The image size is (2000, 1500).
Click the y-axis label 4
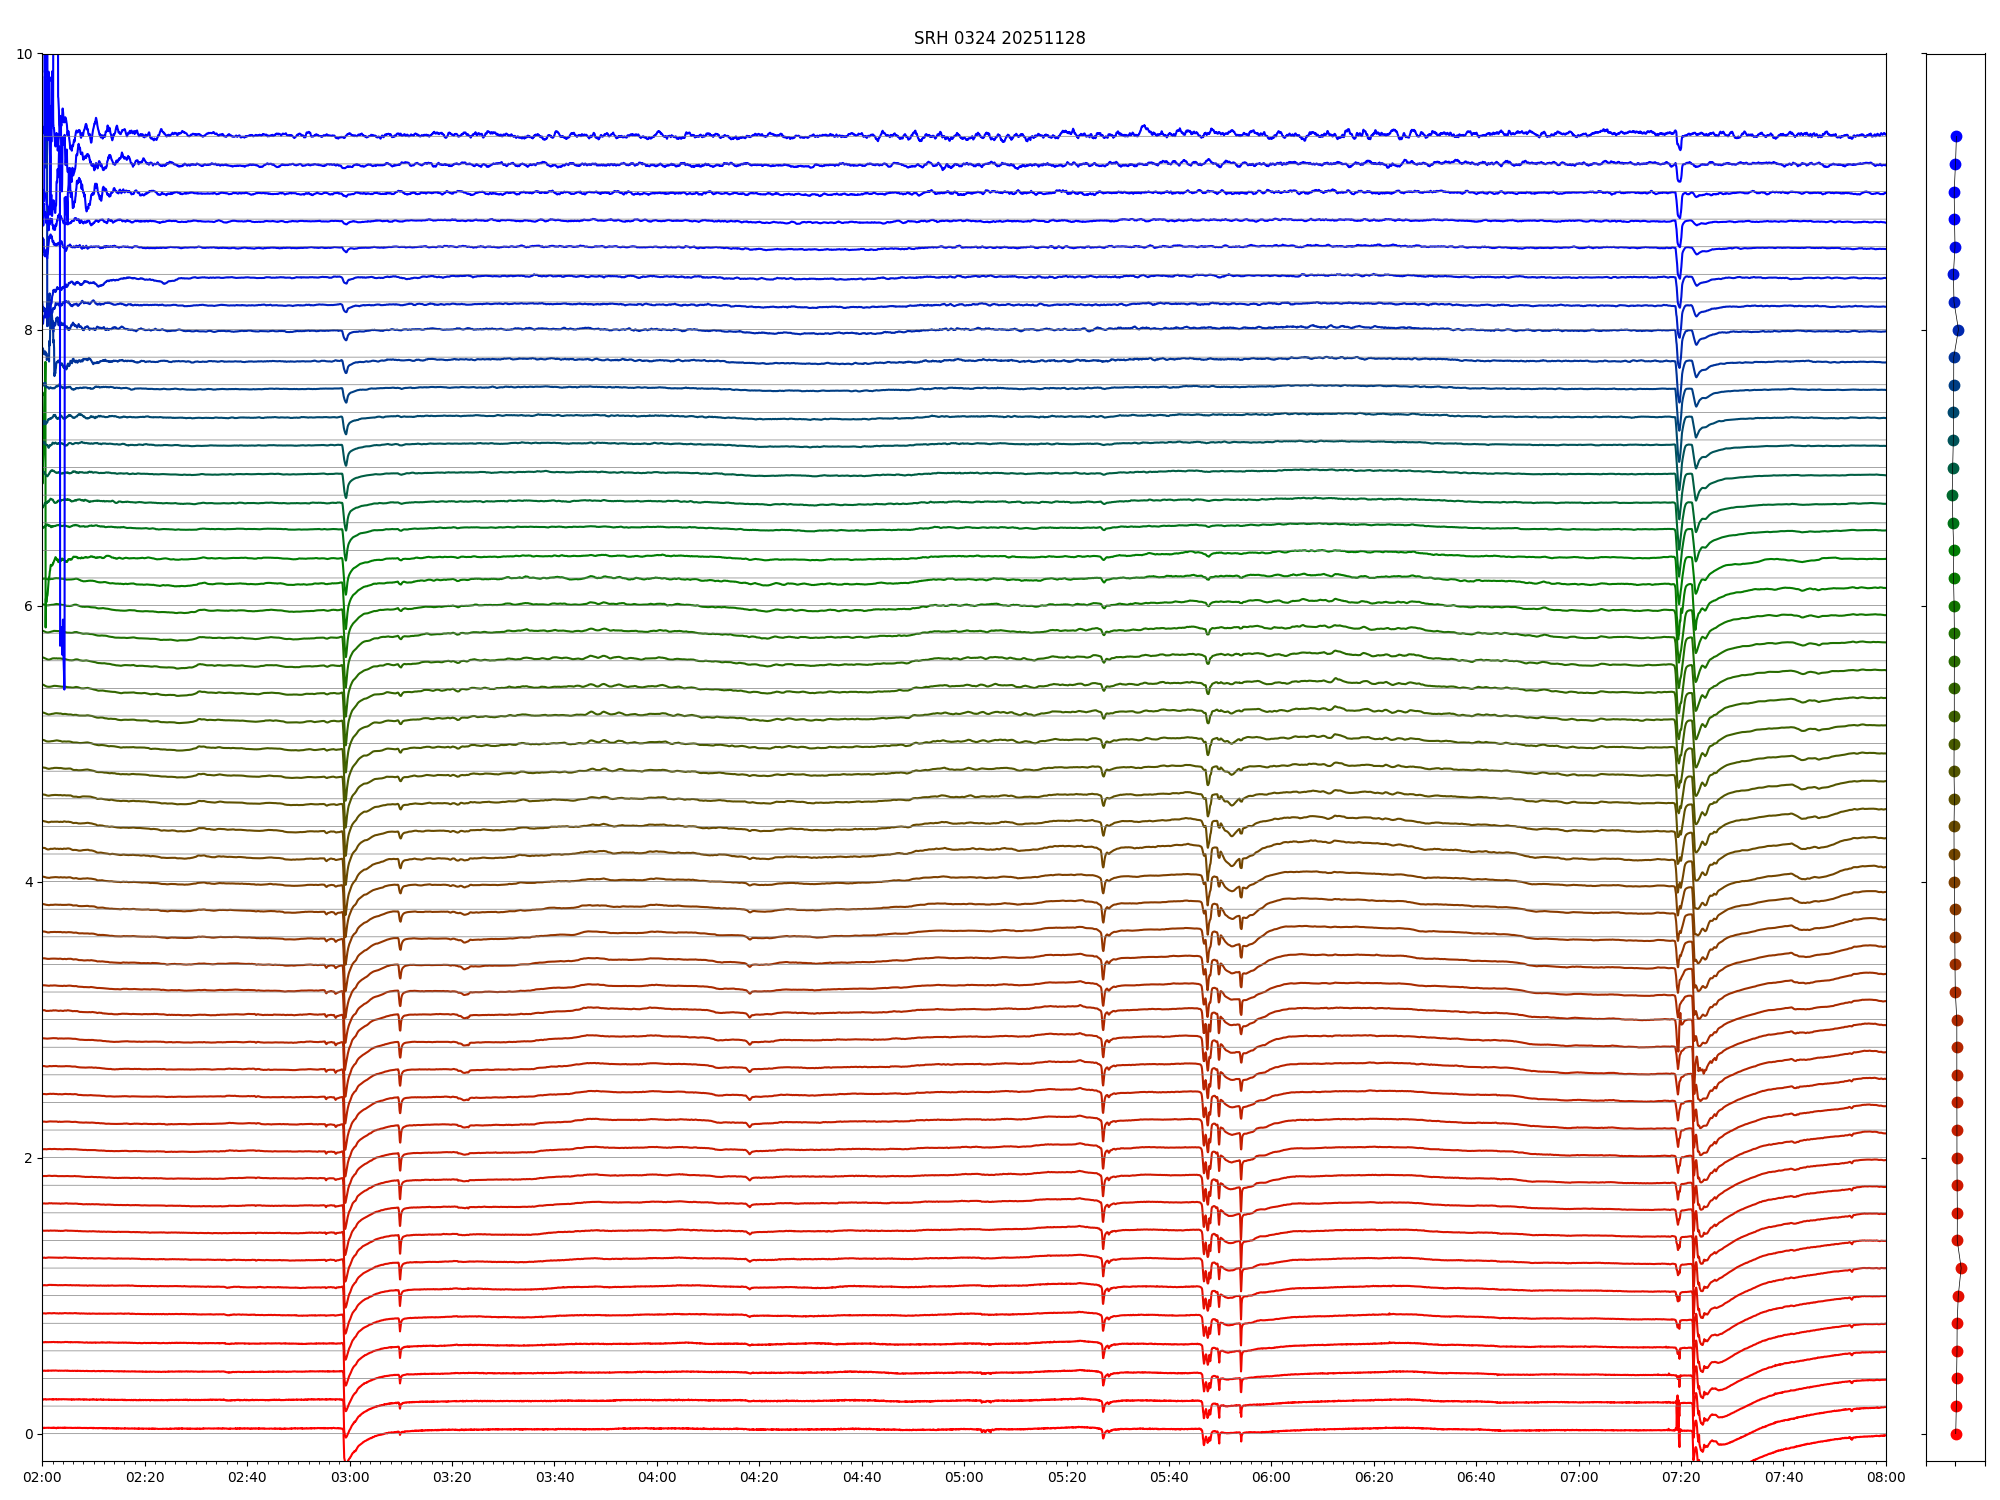click(28, 882)
